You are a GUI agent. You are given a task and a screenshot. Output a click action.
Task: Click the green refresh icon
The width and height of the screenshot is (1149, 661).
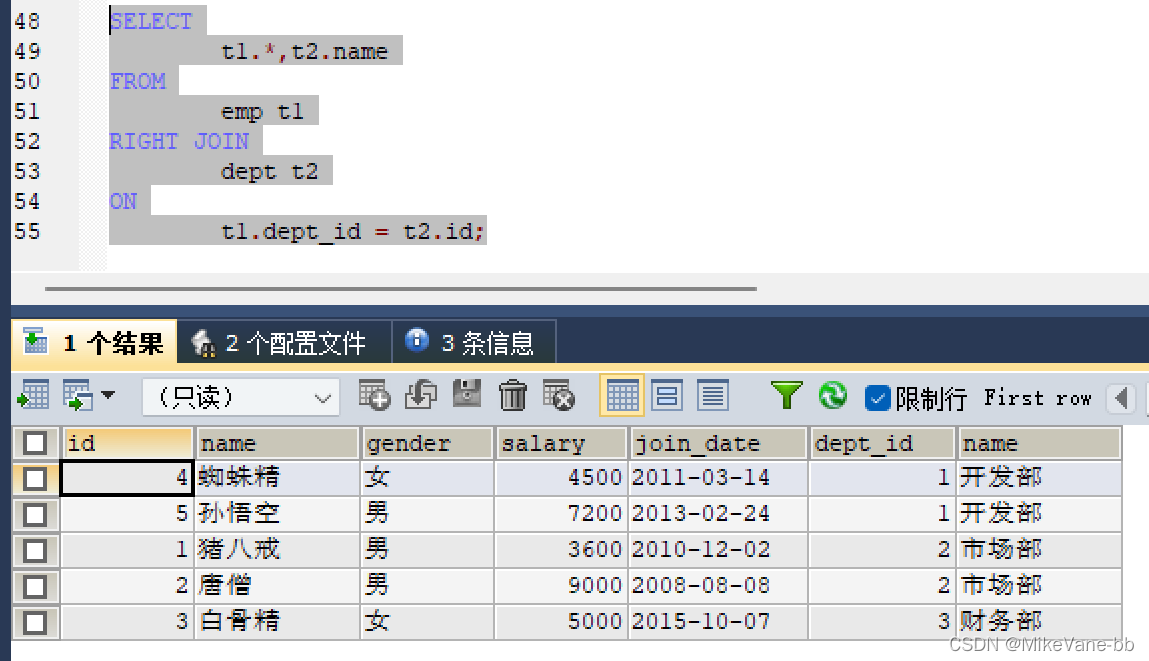click(x=832, y=396)
